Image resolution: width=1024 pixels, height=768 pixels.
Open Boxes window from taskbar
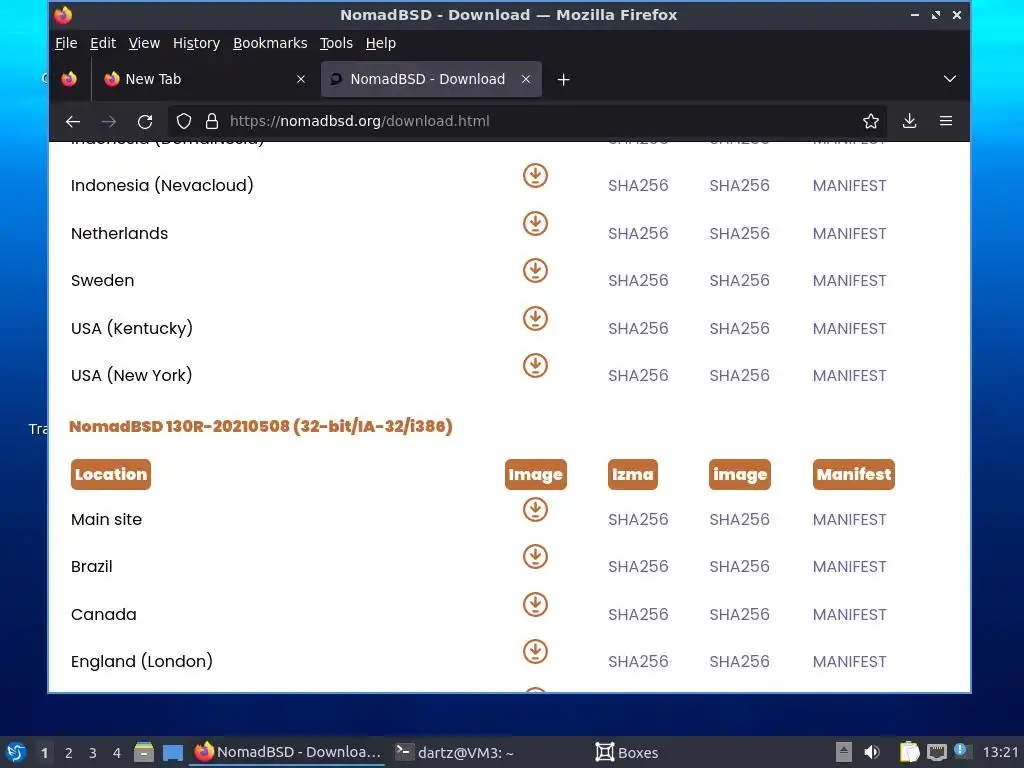(x=626, y=752)
